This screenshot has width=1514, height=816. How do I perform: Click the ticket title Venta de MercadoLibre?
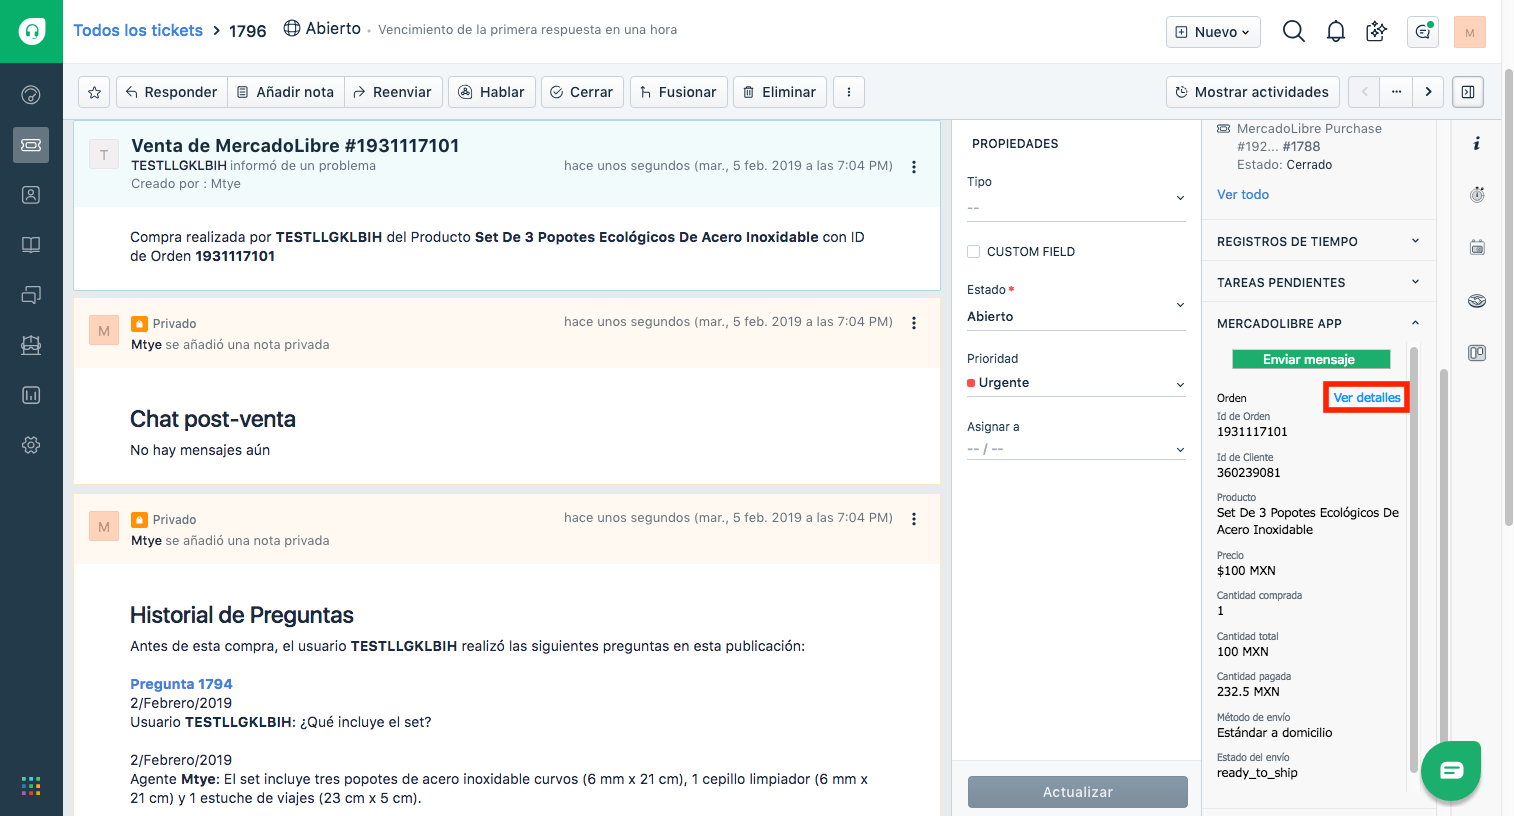coord(295,146)
